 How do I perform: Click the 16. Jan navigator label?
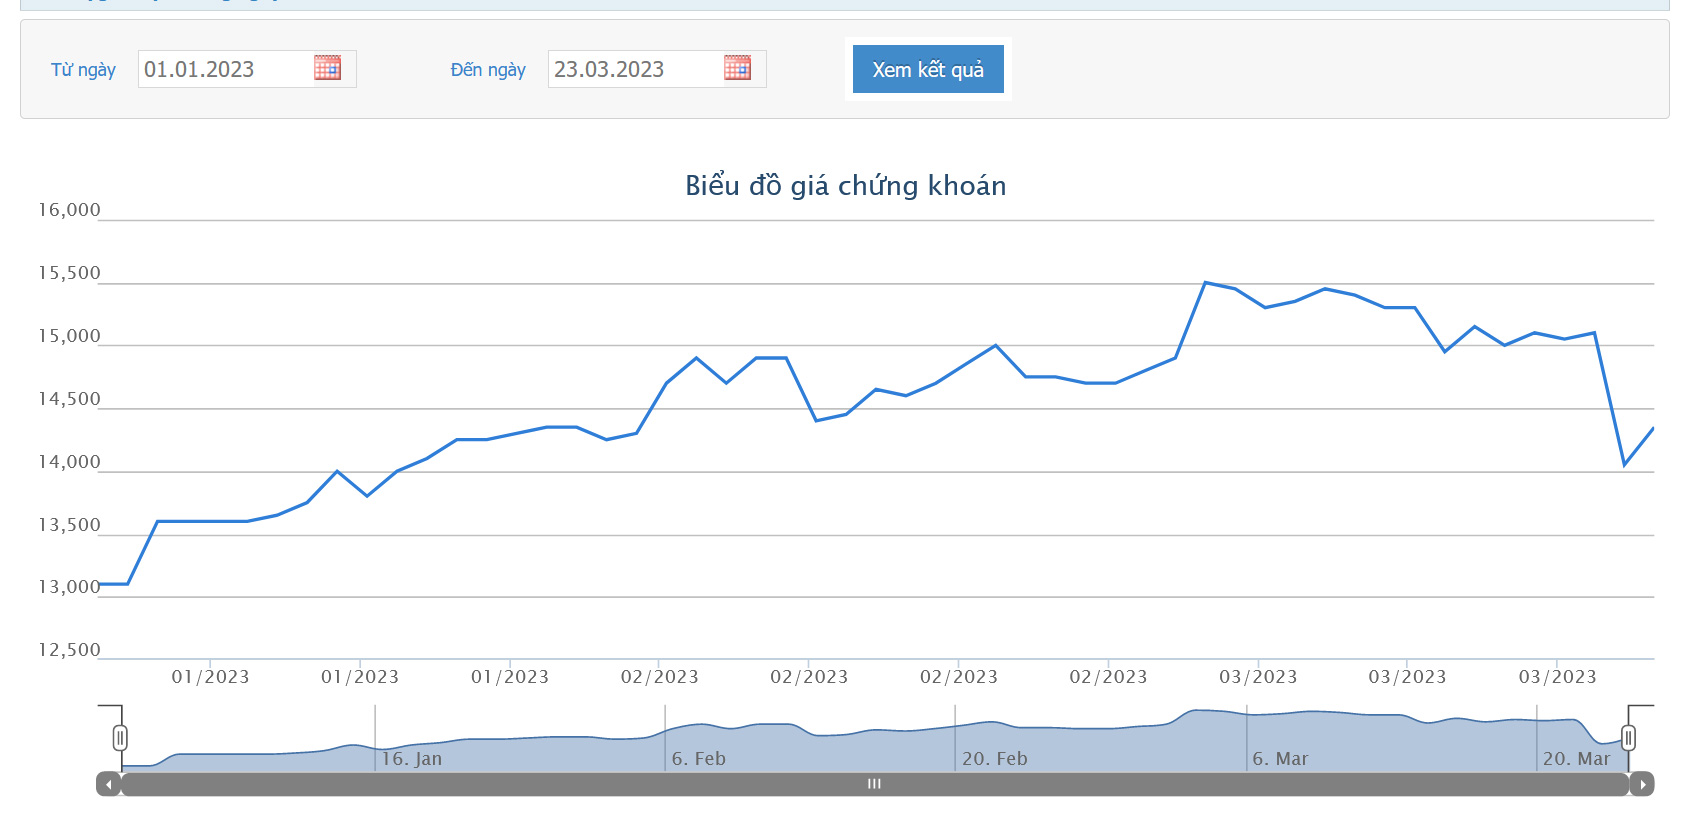tap(412, 759)
